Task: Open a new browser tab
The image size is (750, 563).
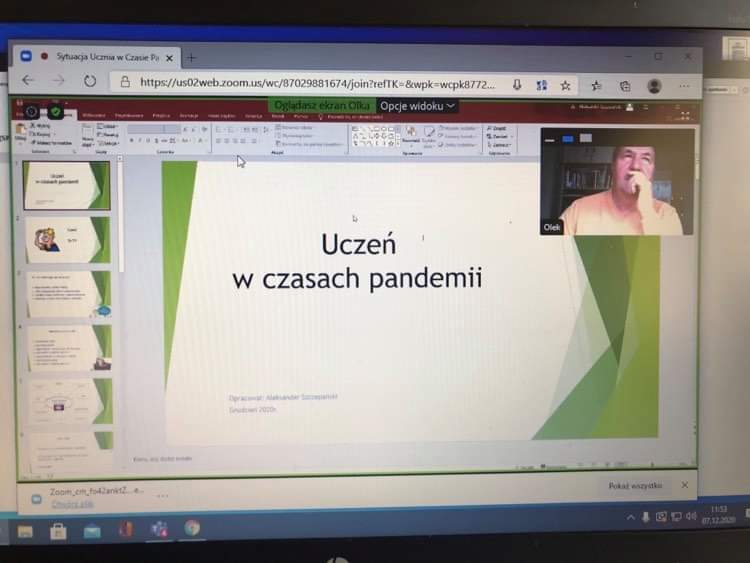Action: pyautogui.click(x=191, y=58)
